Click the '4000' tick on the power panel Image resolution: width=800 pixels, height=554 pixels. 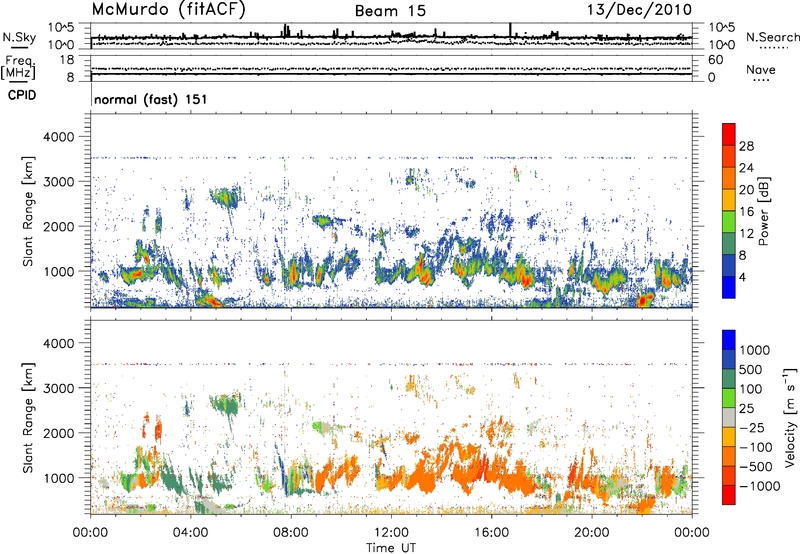(x=61, y=137)
